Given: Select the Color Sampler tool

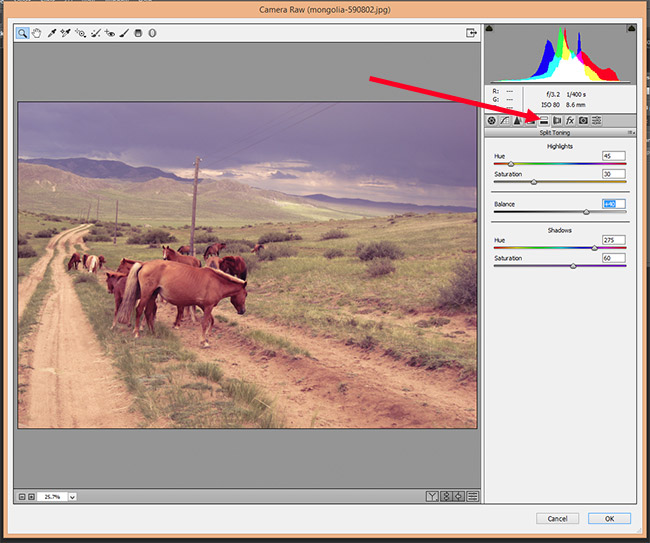Looking at the screenshot, I should tap(65, 33).
